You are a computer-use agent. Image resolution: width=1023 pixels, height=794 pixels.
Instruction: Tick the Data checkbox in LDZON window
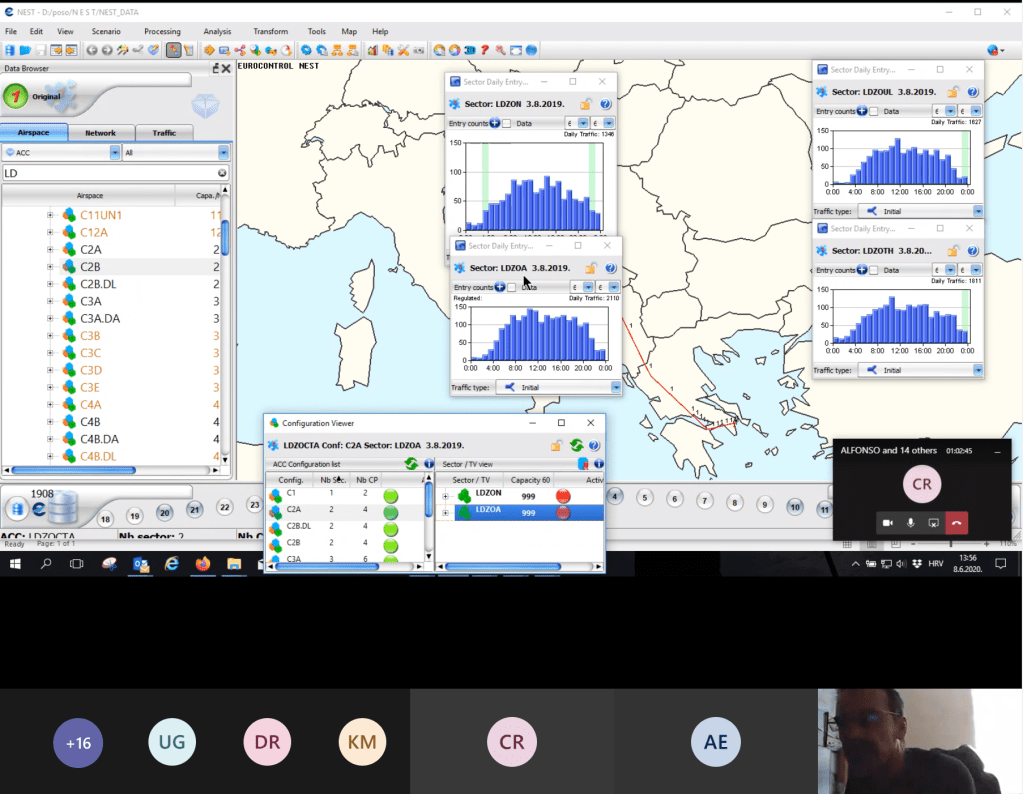(x=507, y=123)
